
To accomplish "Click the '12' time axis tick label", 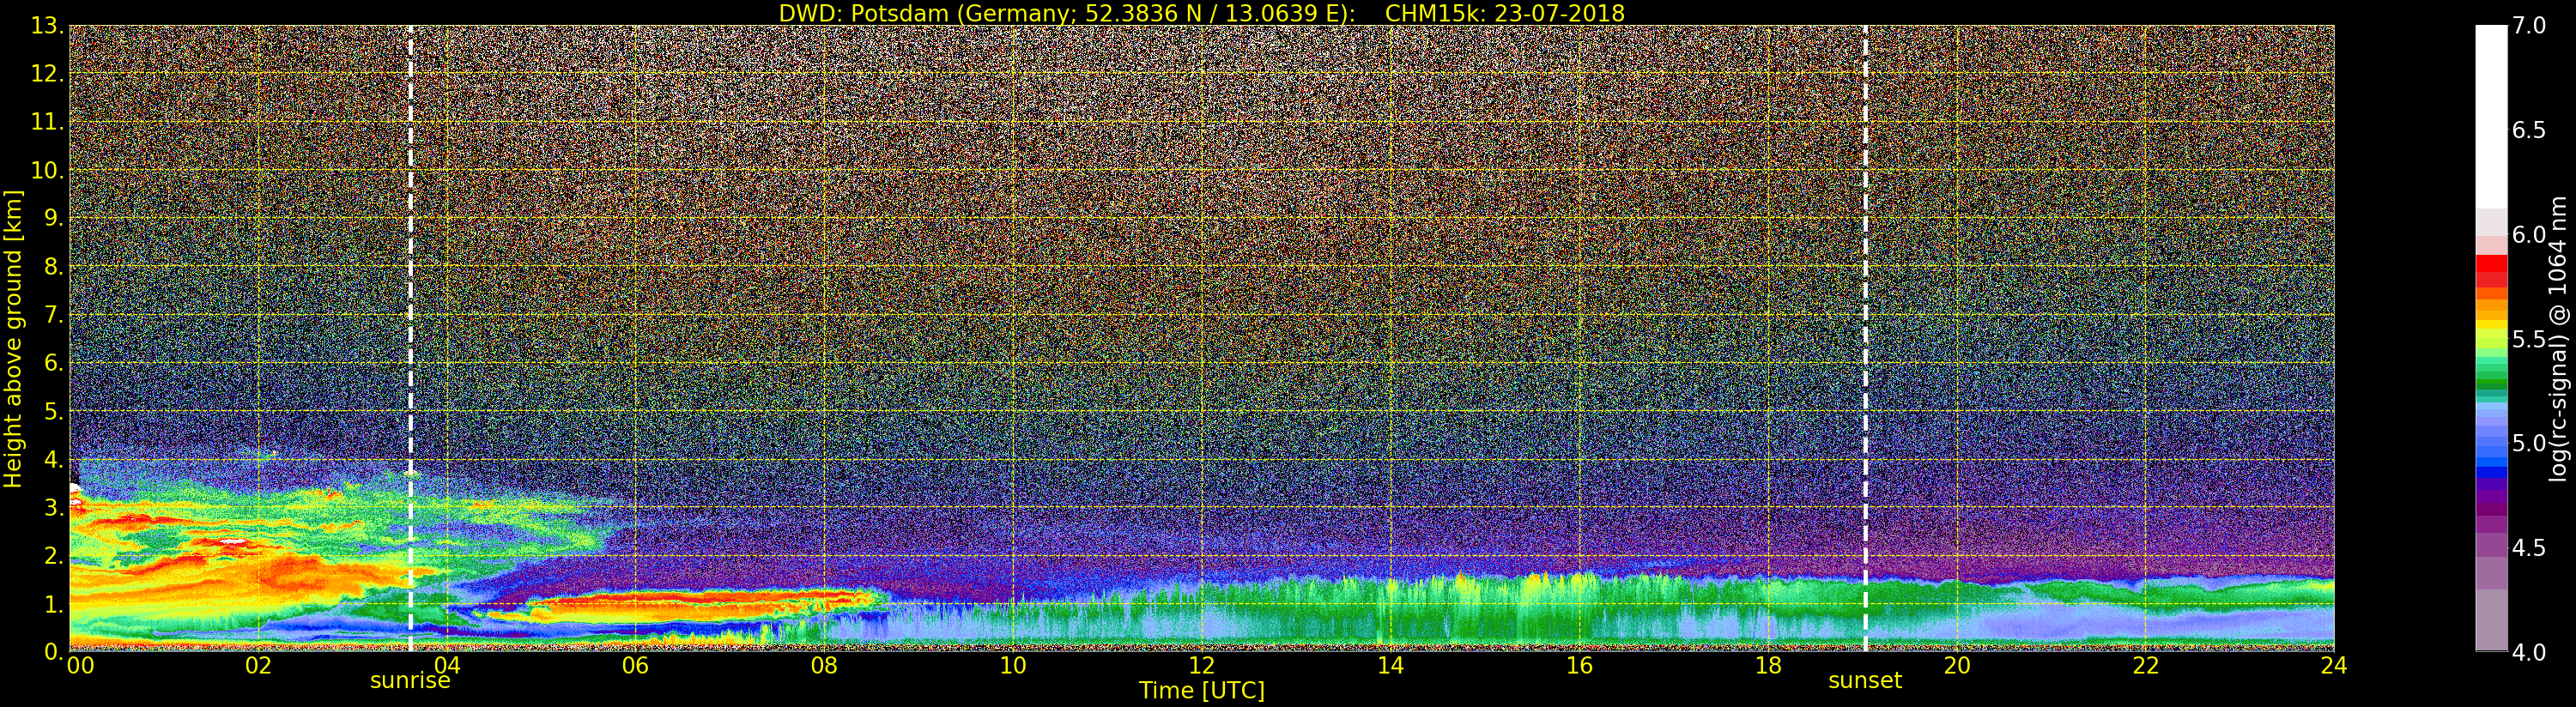I will tap(1201, 666).
